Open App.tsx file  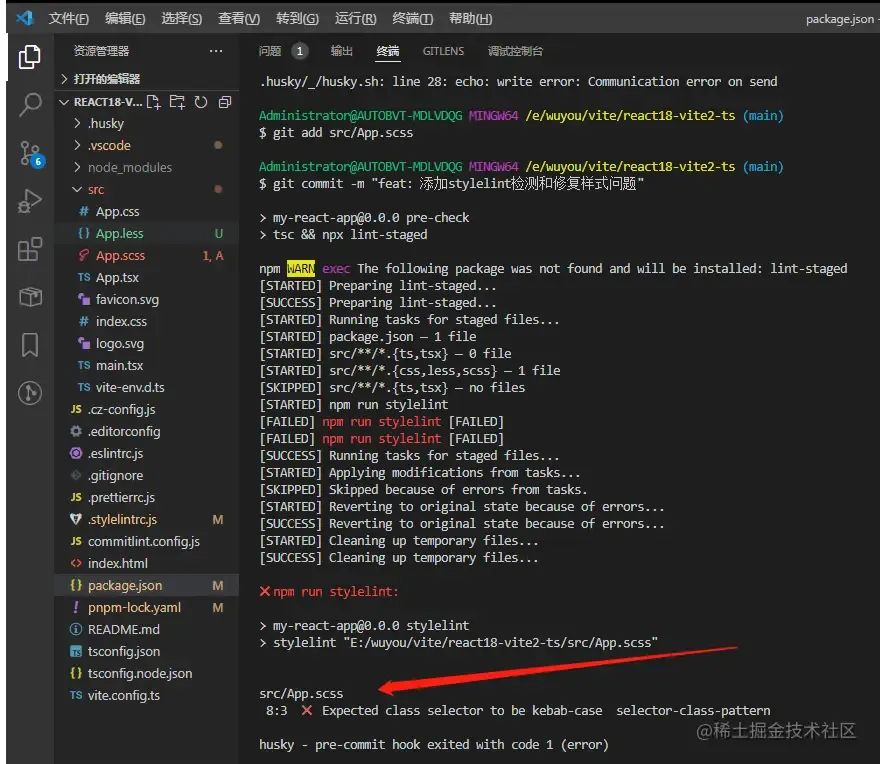coord(147,277)
